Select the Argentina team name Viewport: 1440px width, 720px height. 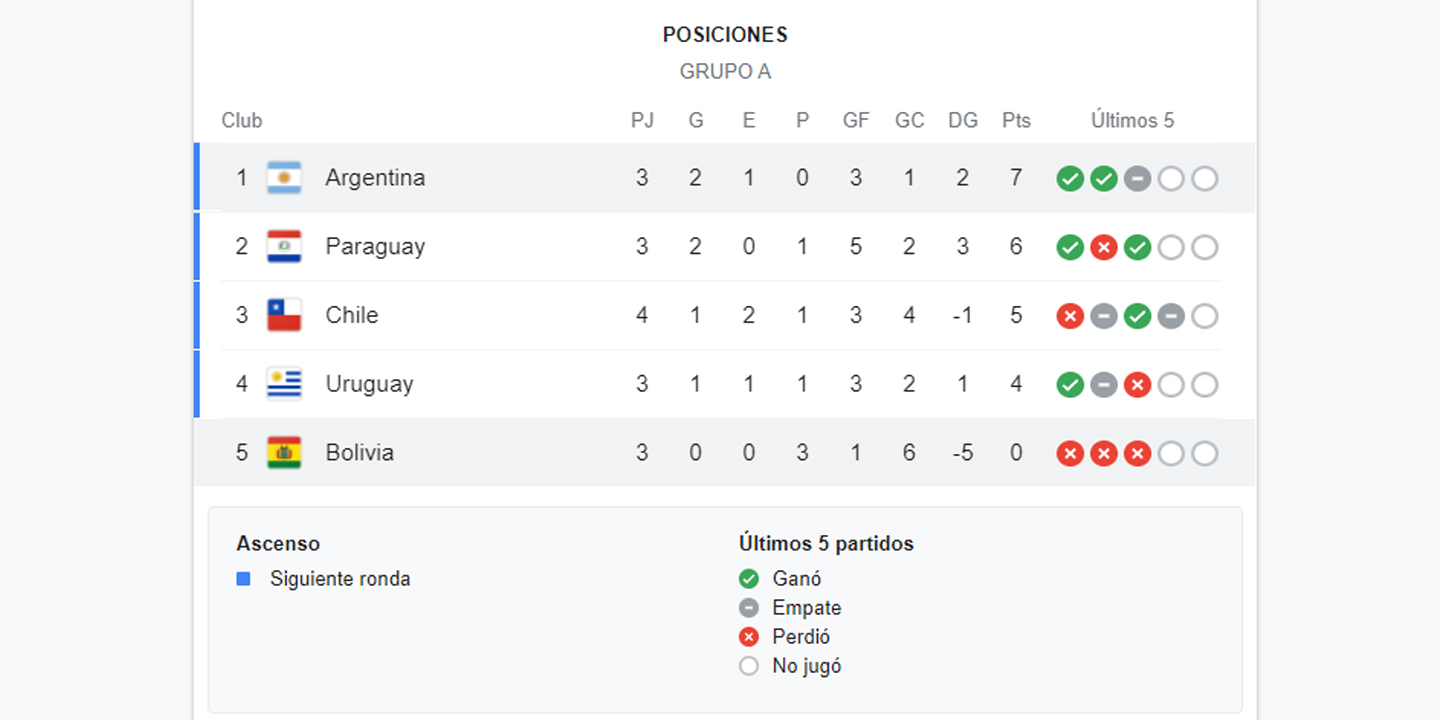click(x=375, y=178)
